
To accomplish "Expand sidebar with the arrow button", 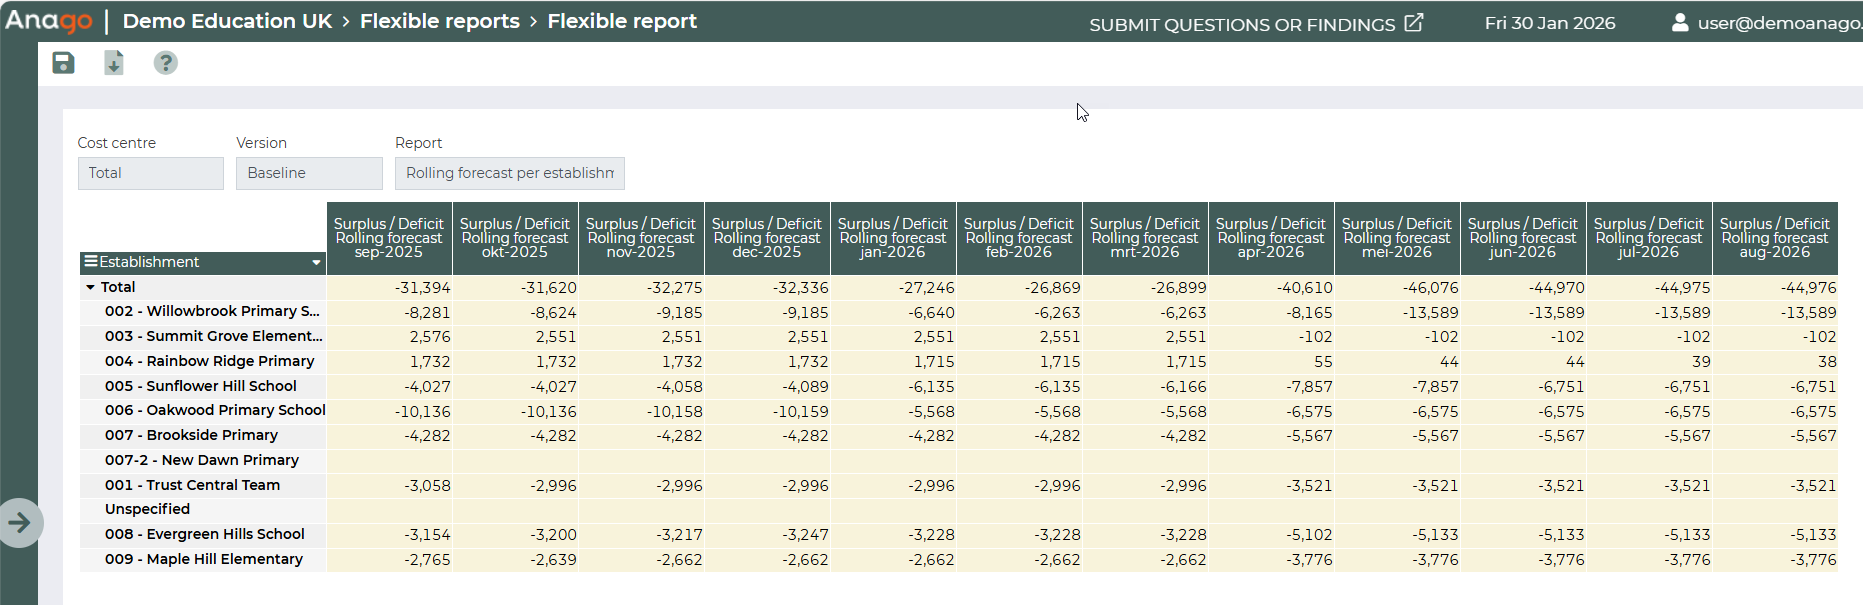I will [x=20, y=522].
